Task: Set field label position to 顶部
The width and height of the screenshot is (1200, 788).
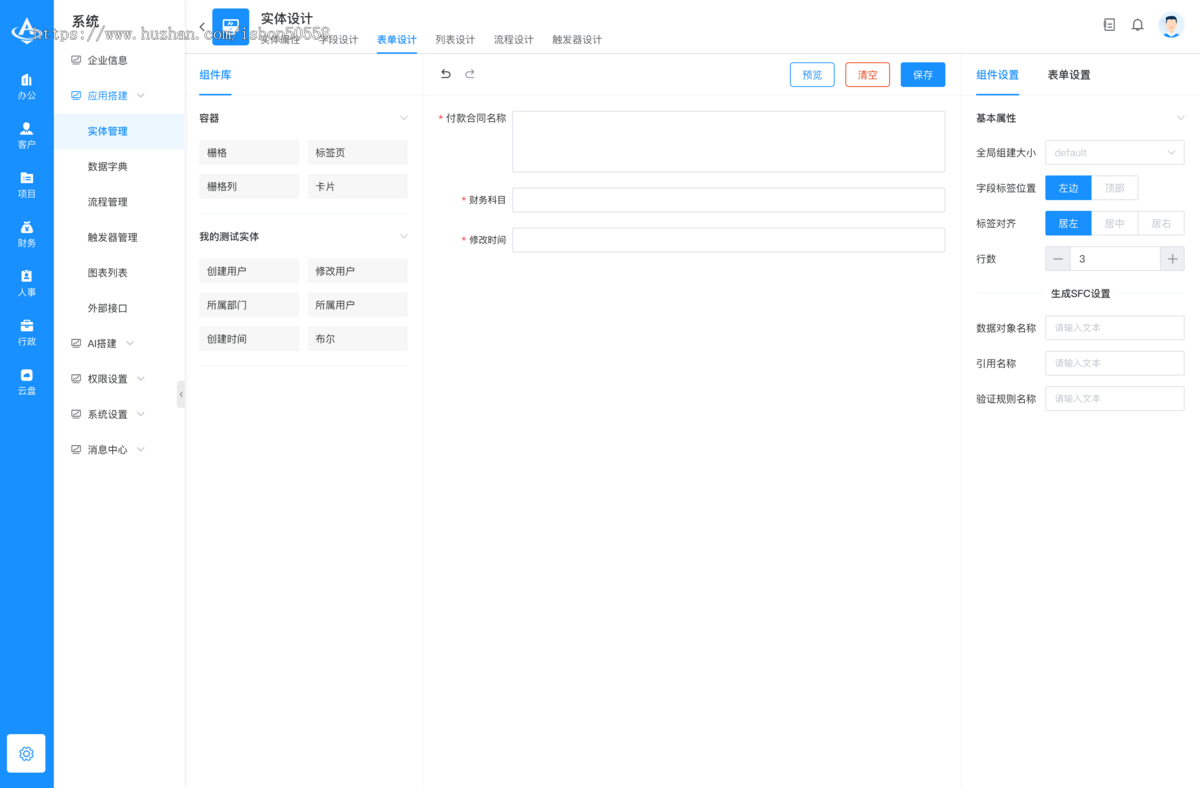Action: pos(1114,188)
